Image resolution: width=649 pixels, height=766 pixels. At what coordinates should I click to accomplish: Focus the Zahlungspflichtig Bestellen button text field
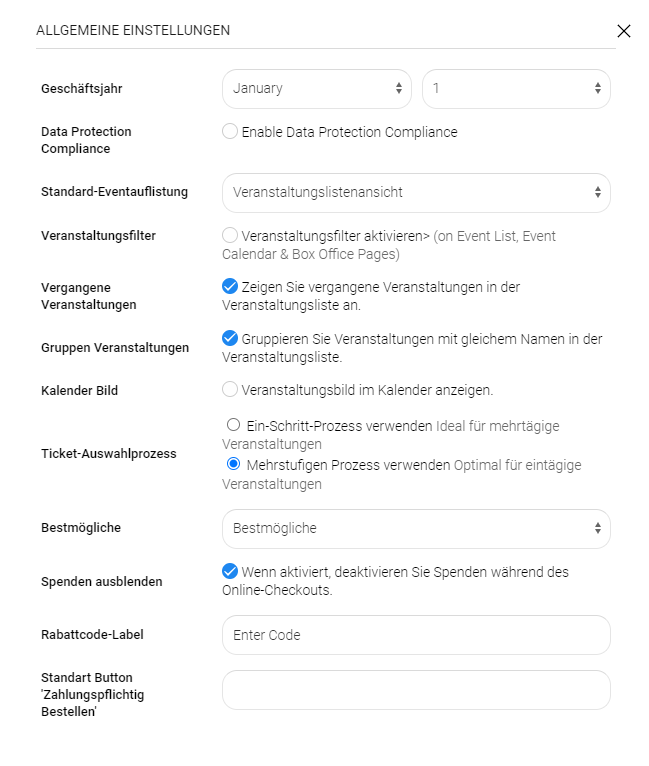click(x=415, y=690)
